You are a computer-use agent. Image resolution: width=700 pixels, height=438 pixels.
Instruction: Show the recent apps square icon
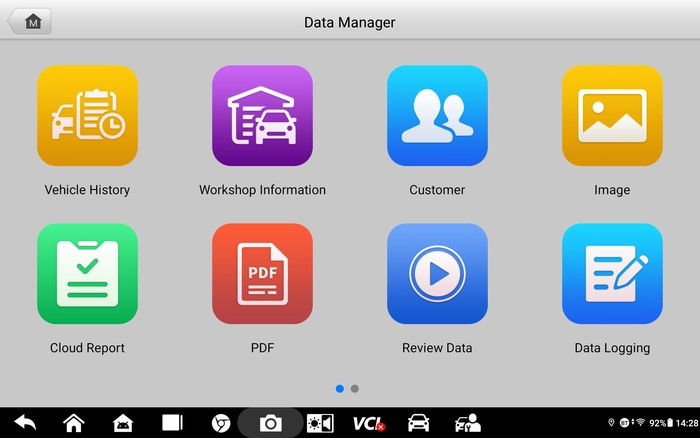[172, 422]
